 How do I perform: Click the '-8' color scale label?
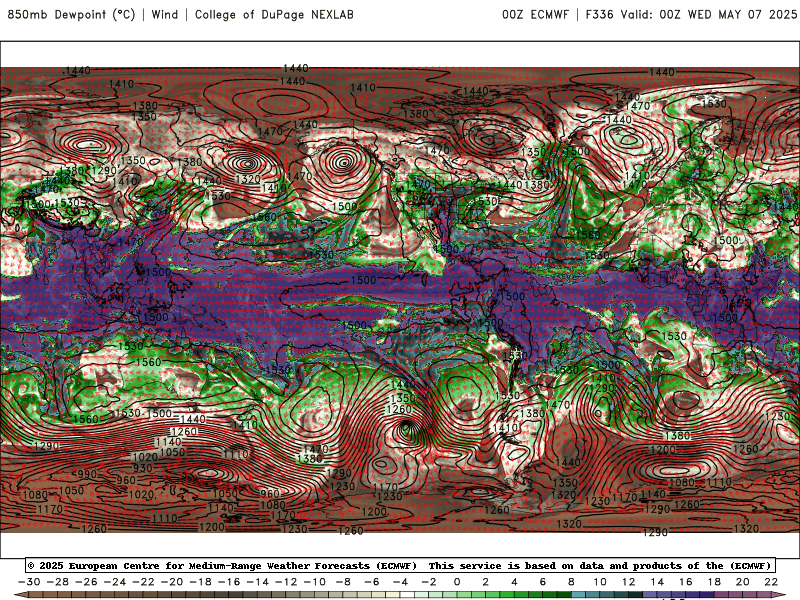[343, 582]
